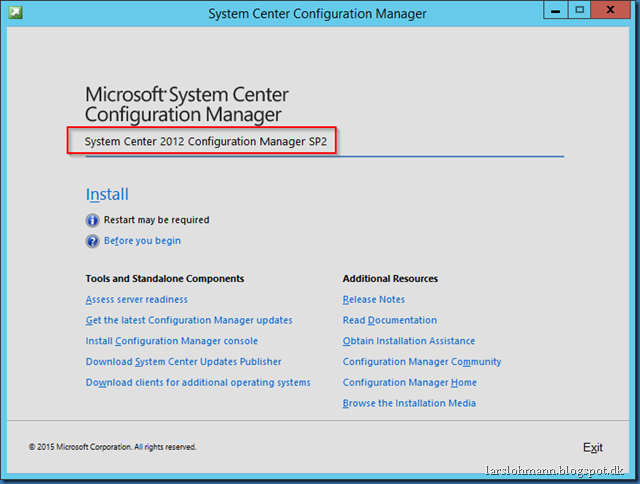640x484 pixels.
Task: Click the blue info icon beside Restart may be required
Action: pyautogui.click(x=92, y=220)
